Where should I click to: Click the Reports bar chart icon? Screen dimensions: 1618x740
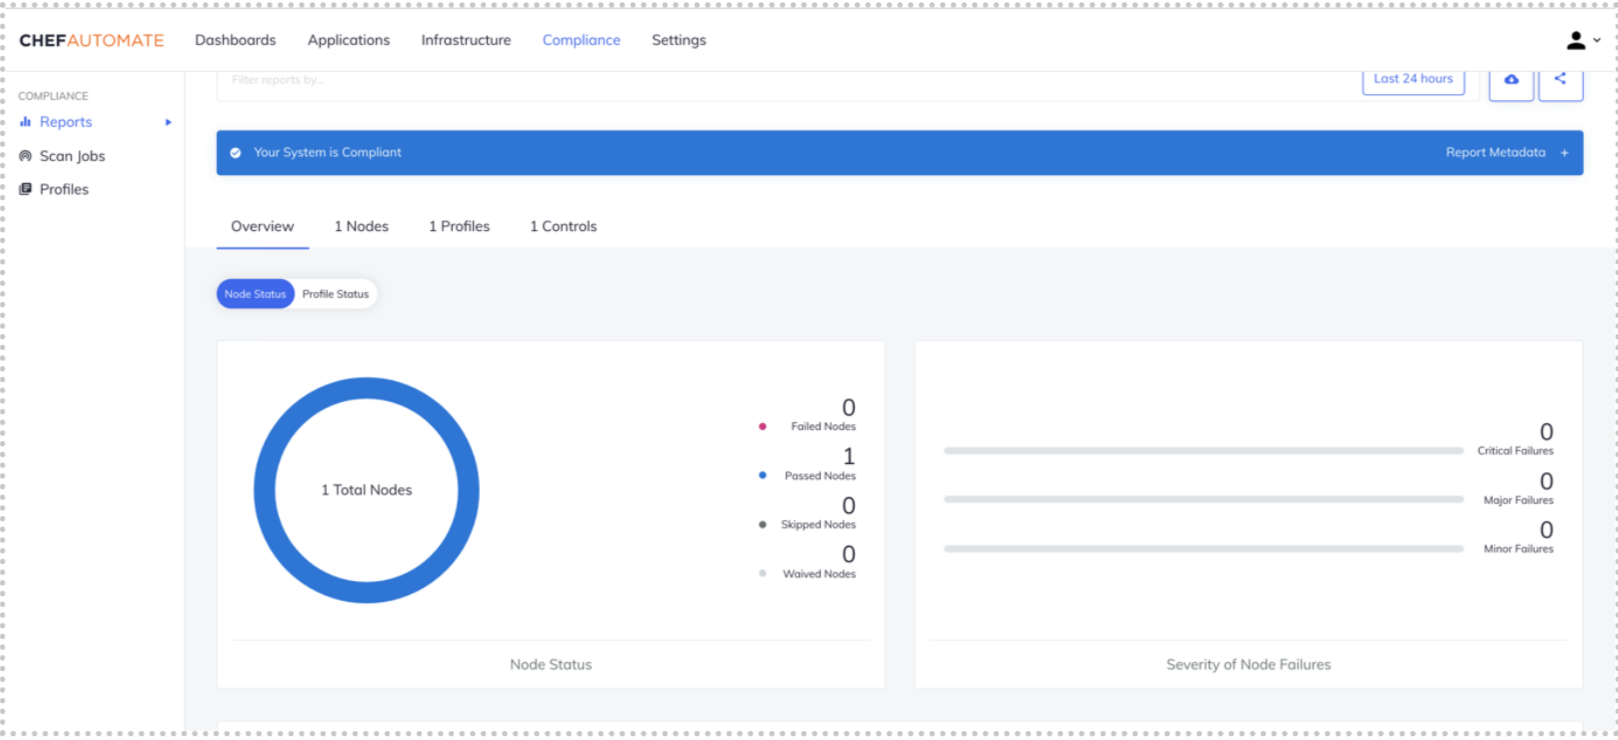click(25, 122)
